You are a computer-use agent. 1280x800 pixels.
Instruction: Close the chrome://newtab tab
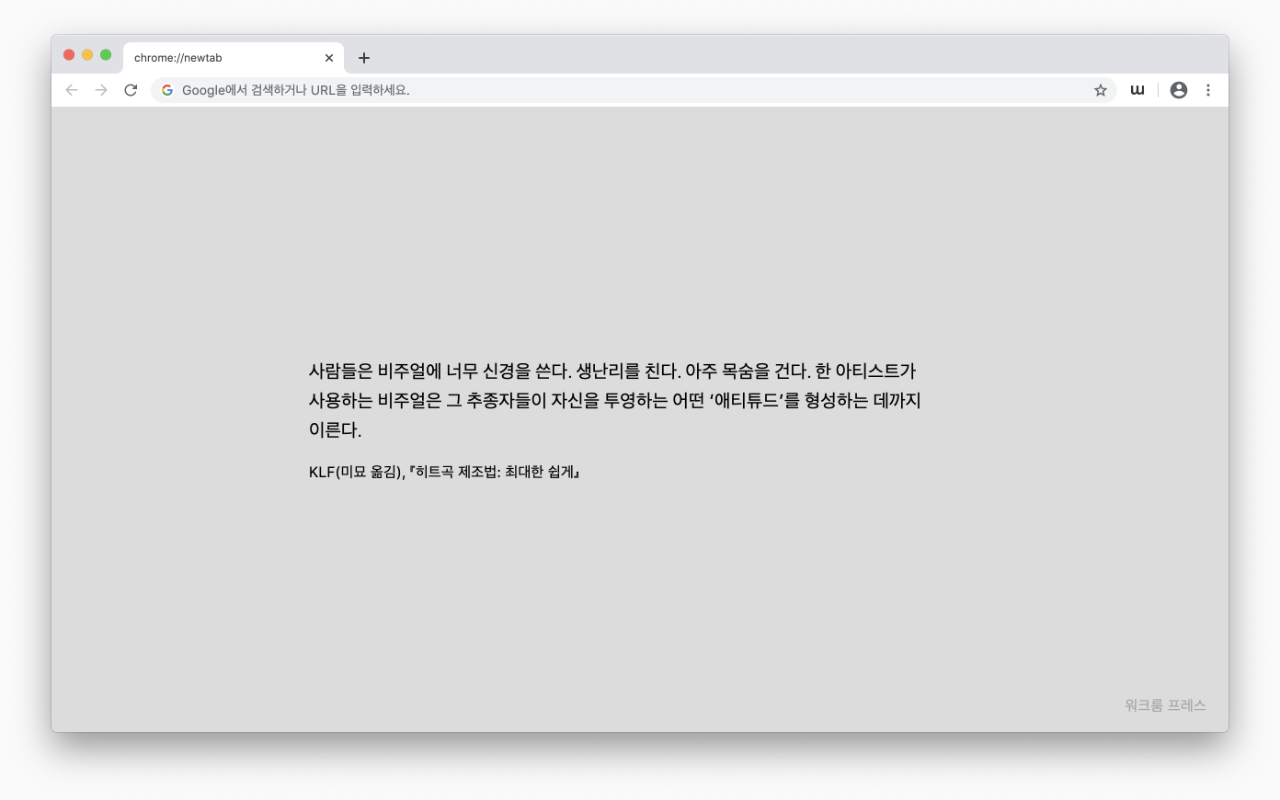329,57
